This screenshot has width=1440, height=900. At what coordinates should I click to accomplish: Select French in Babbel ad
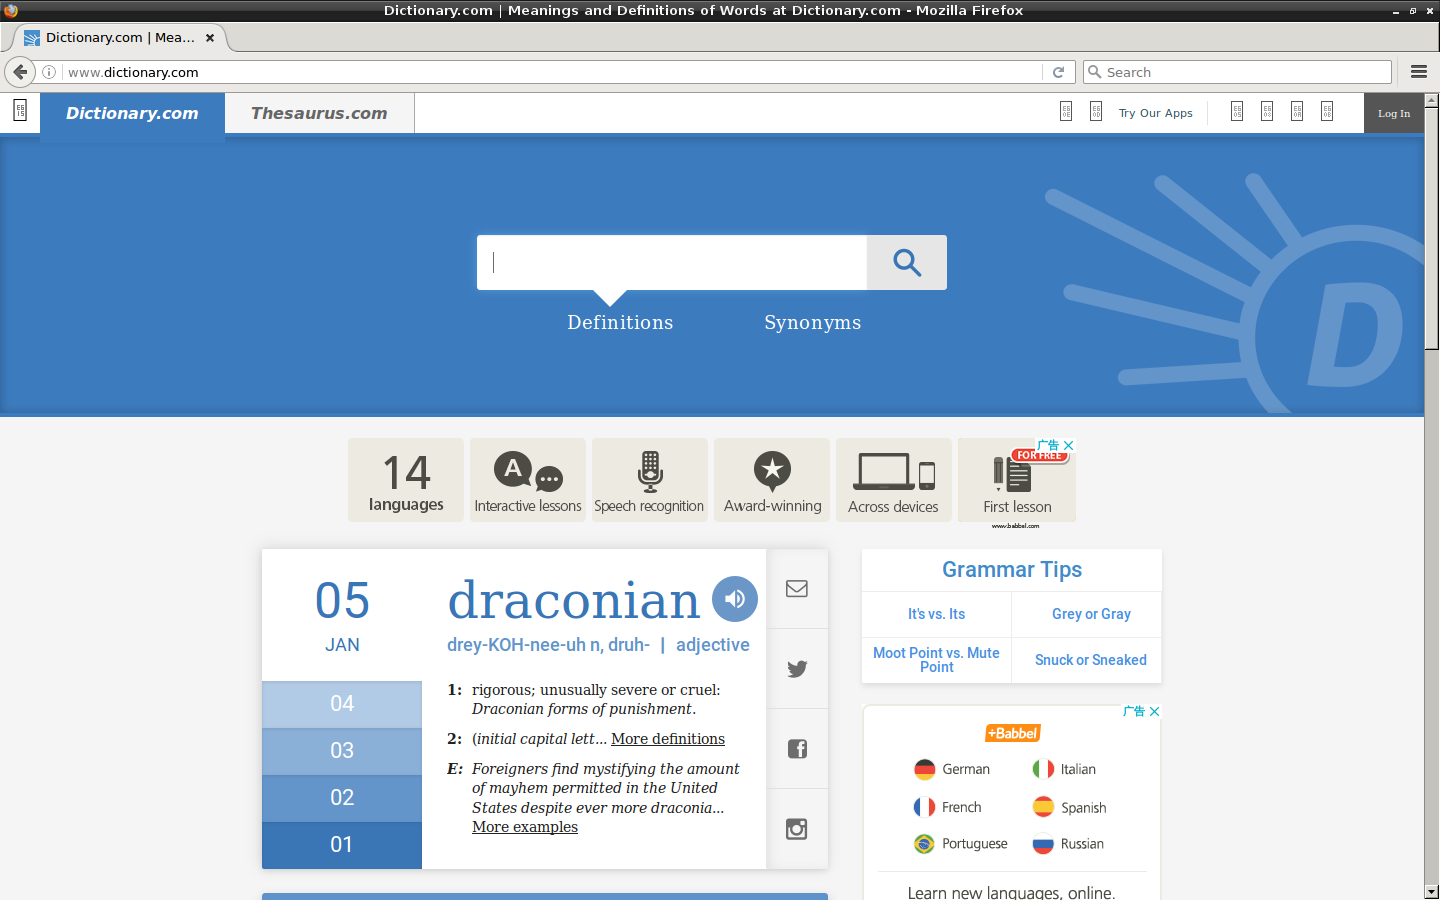click(x=948, y=807)
